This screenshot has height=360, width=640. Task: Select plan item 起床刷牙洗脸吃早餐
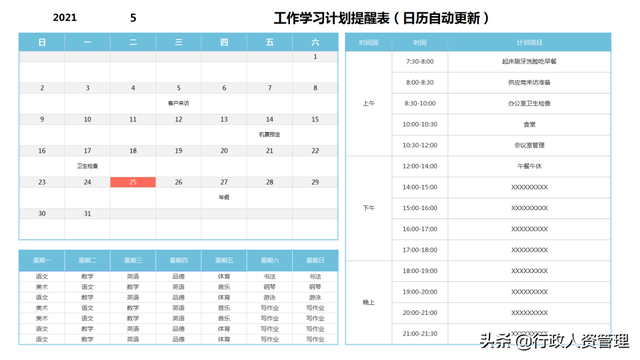tap(529, 62)
